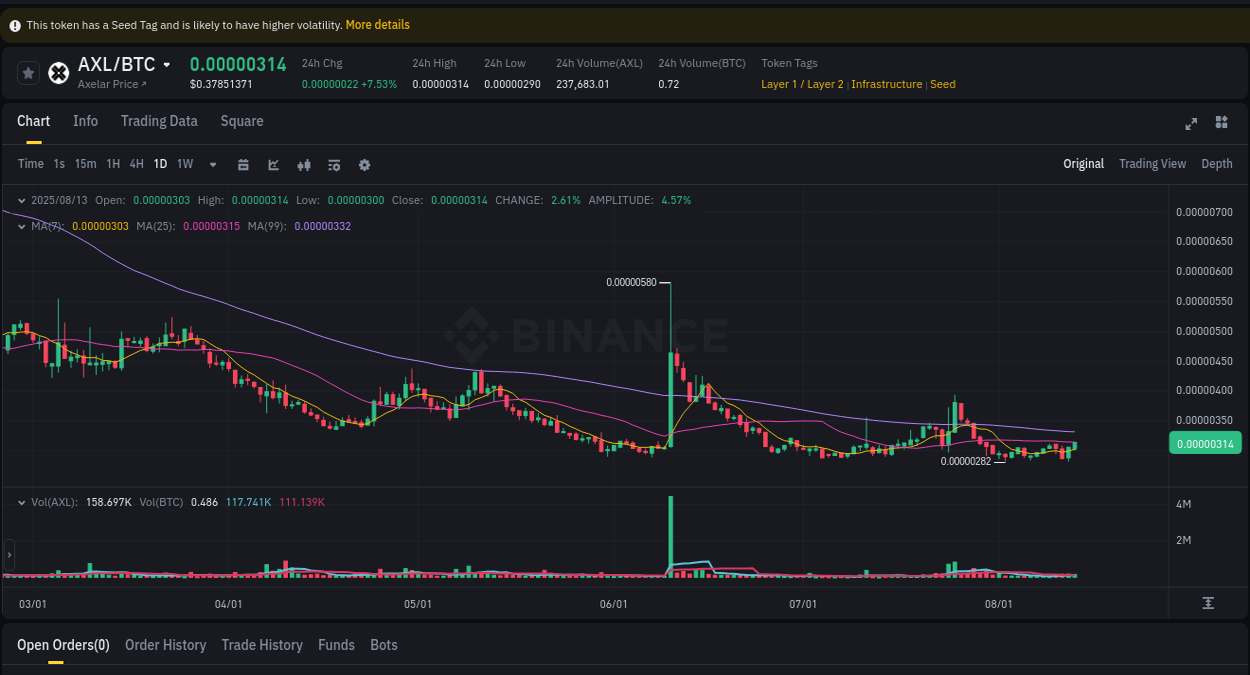Collapse the MA indicator values row
The width and height of the screenshot is (1250, 675).
[x=21, y=226]
